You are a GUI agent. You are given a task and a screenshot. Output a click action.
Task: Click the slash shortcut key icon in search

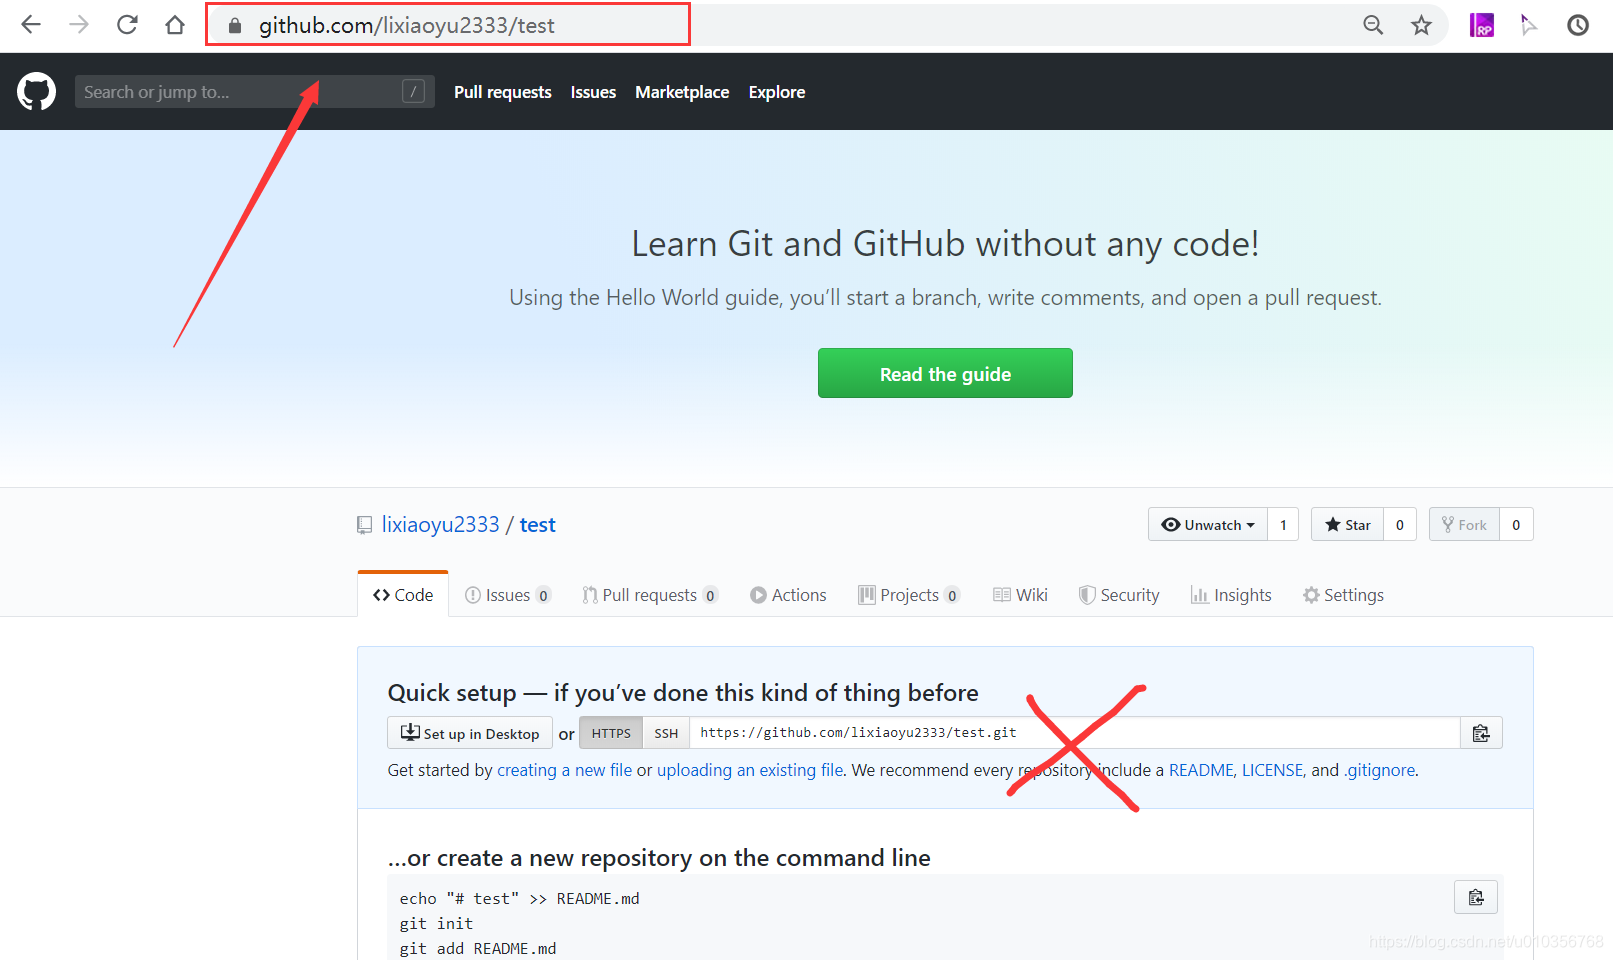pyautogui.click(x=413, y=92)
